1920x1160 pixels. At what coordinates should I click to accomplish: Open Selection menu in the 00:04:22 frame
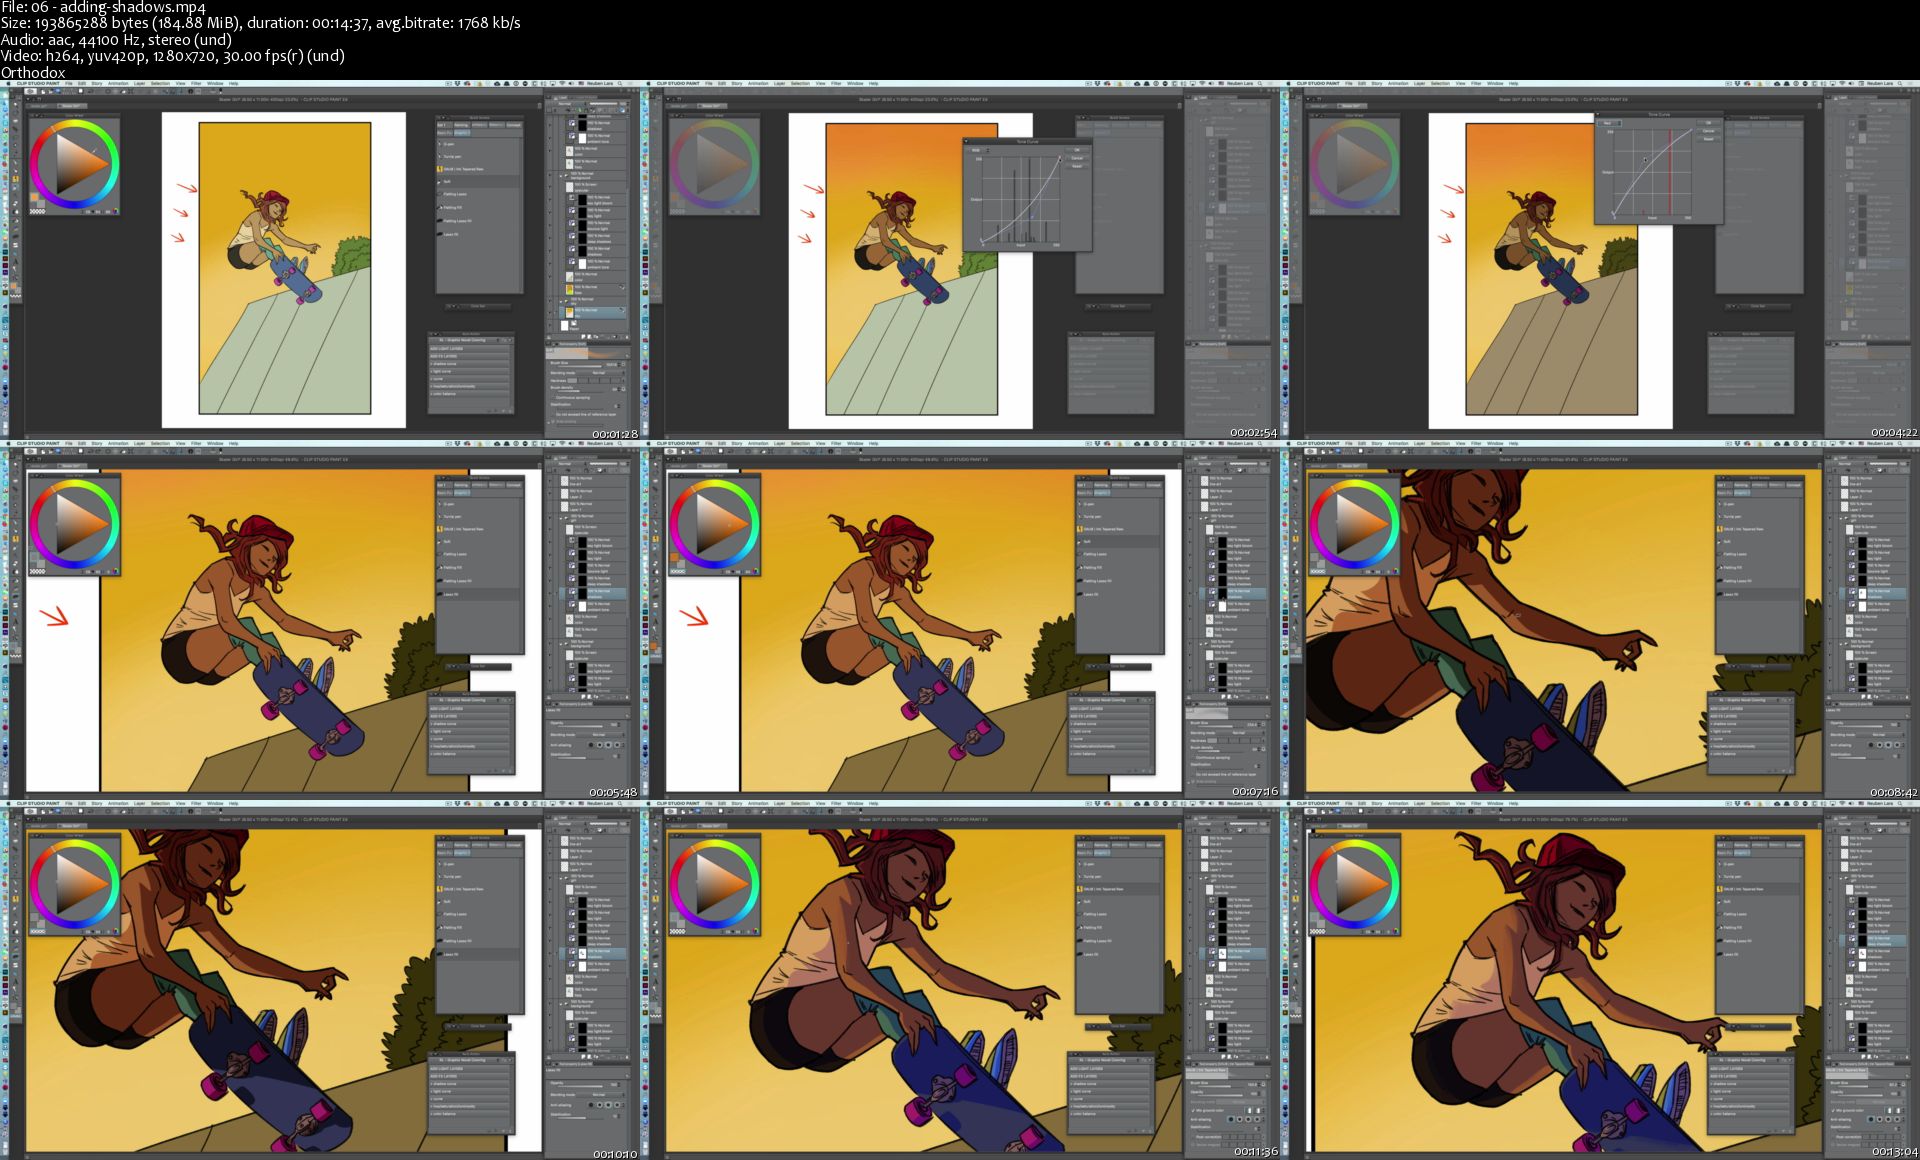tap(1440, 83)
